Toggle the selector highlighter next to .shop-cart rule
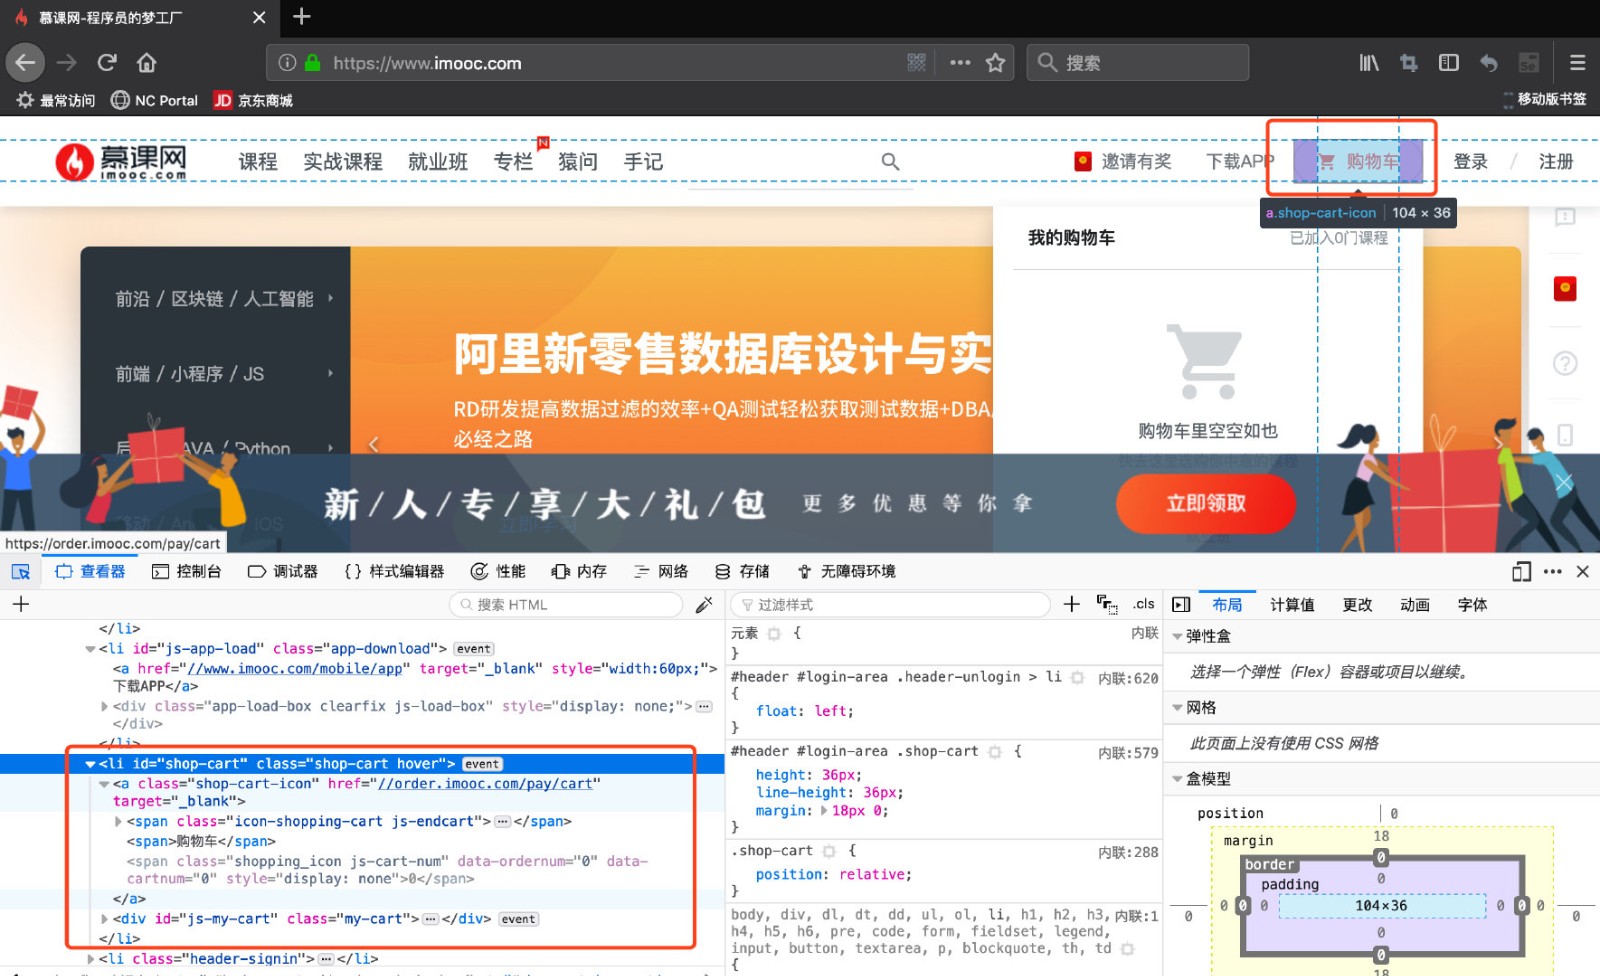This screenshot has height=976, width=1600. tap(829, 851)
